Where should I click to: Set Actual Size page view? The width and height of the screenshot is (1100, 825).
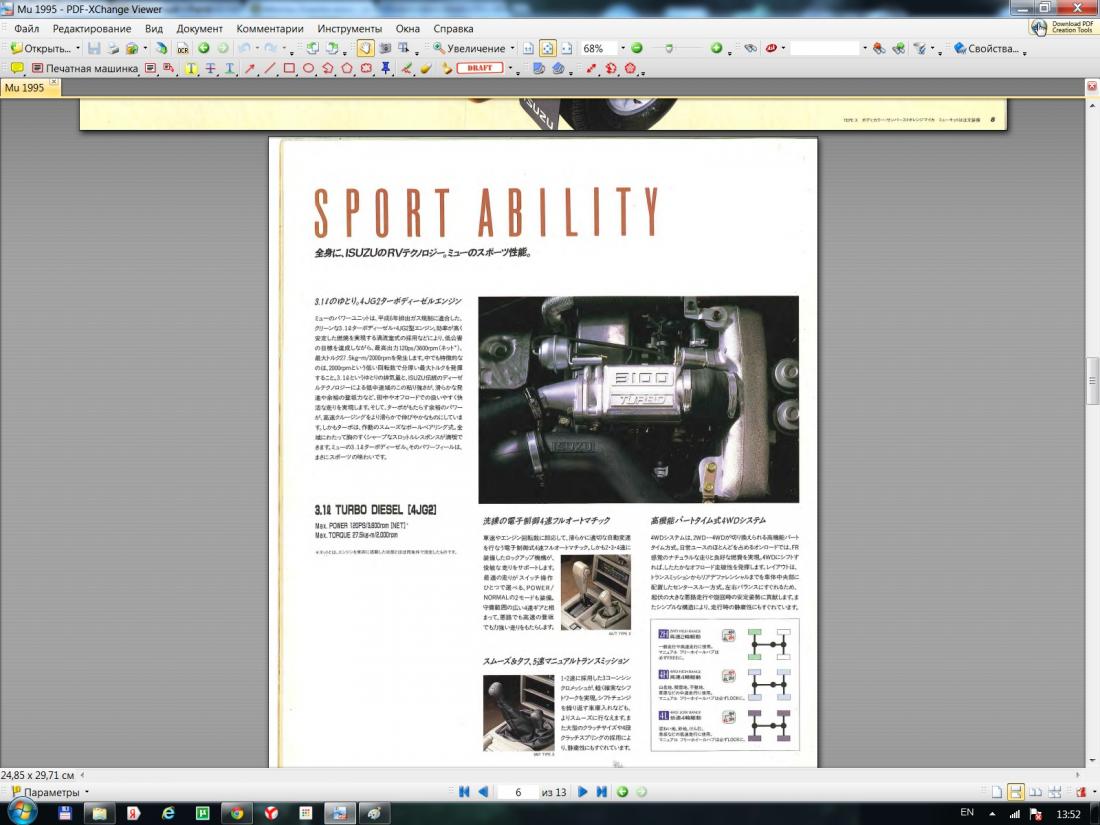(528, 48)
